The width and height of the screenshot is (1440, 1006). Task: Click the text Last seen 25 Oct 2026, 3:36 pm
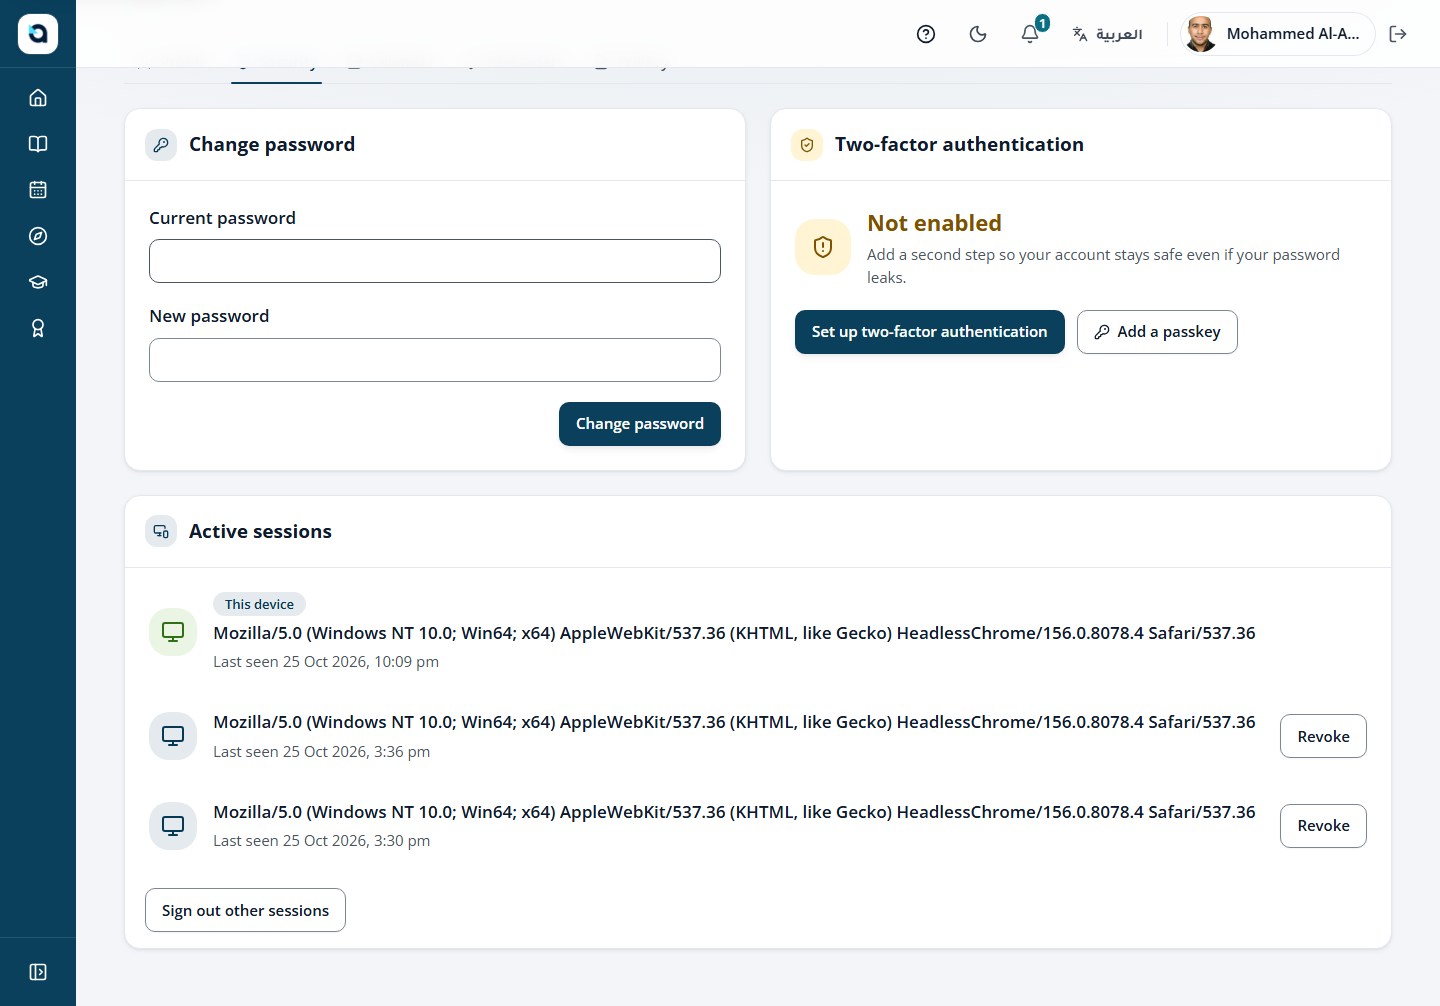[x=322, y=752]
